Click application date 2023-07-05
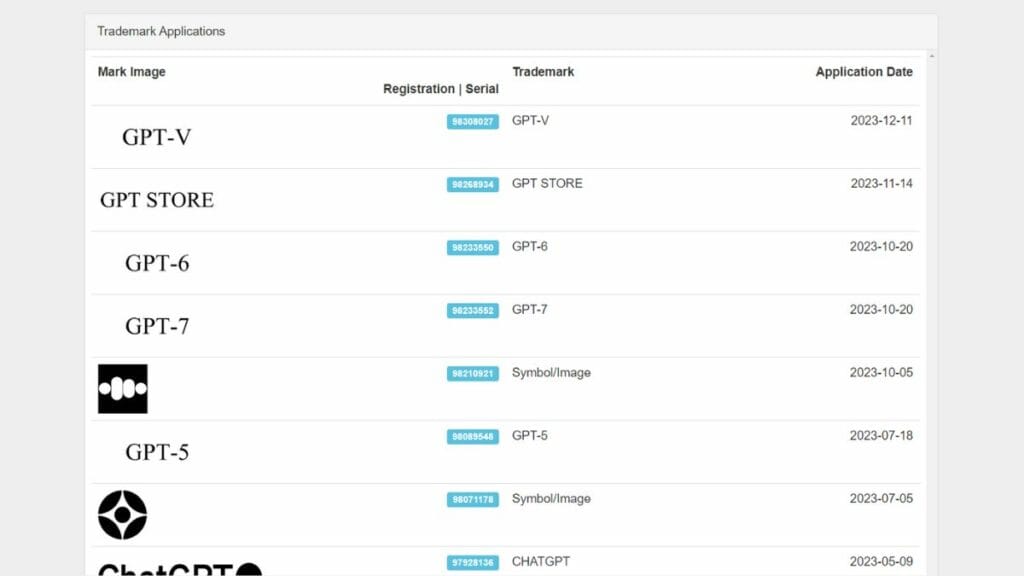This screenshot has height=576, width=1024. pyautogui.click(x=881, y=499)
